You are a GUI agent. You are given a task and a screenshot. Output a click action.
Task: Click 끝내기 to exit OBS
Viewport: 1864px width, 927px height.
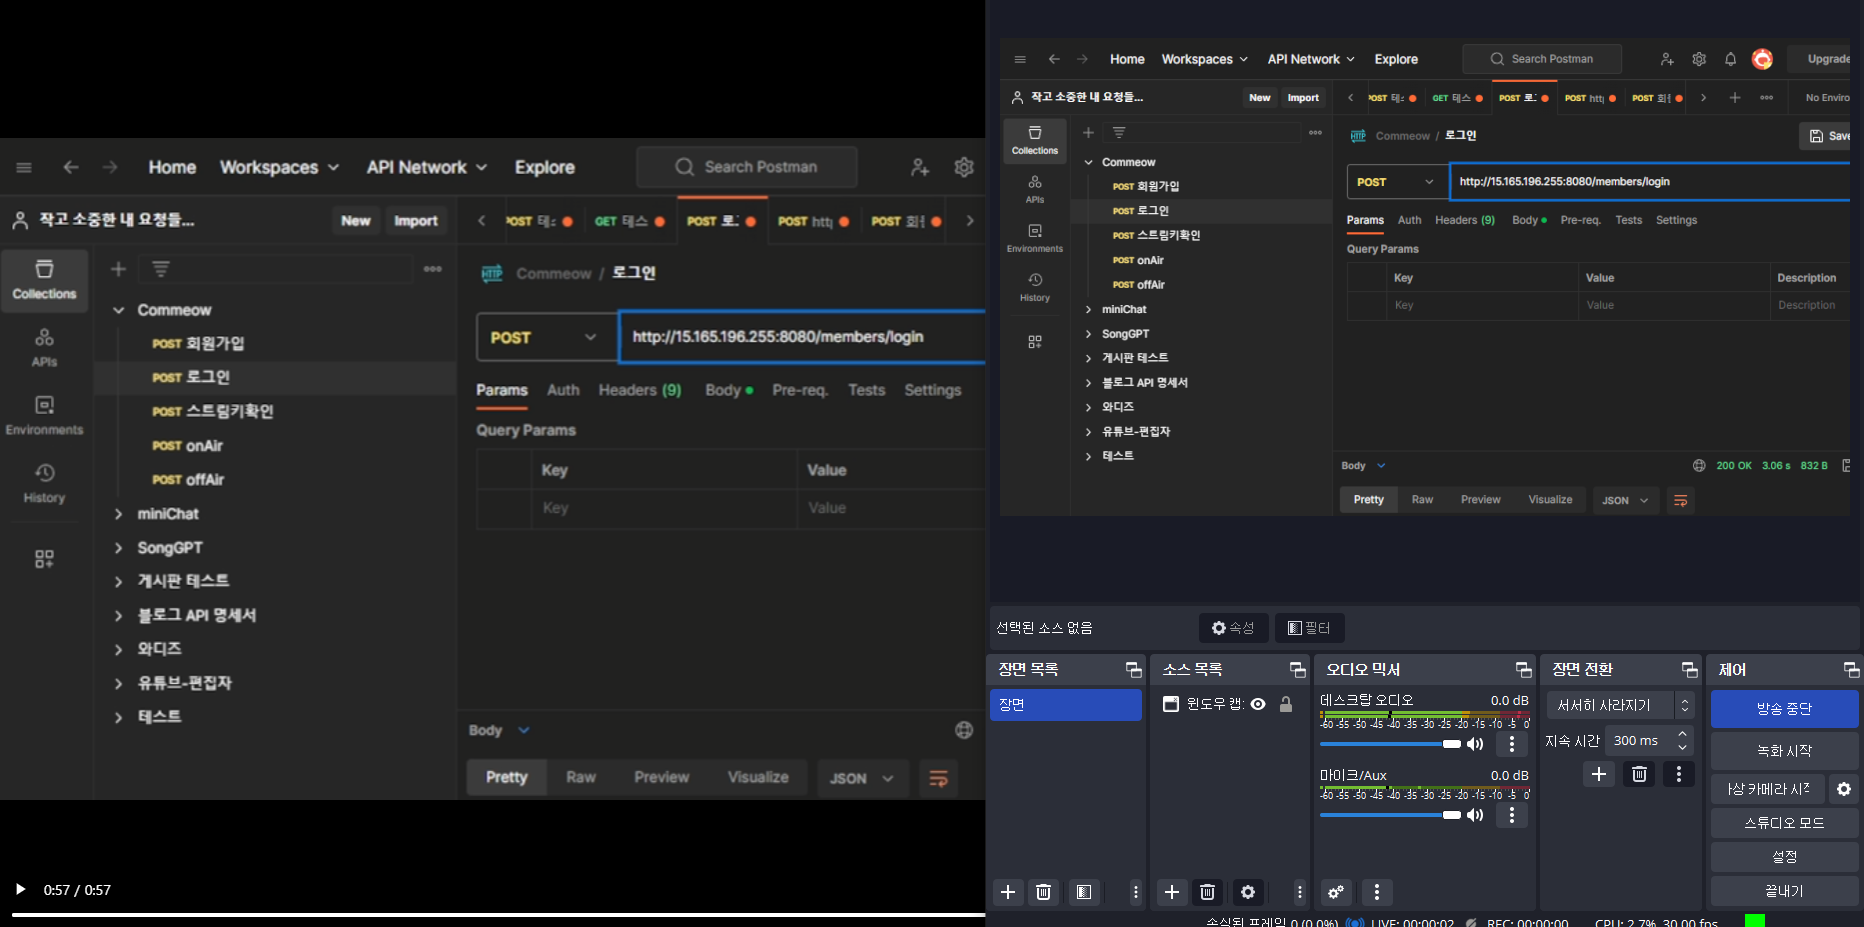[1785, 891]
